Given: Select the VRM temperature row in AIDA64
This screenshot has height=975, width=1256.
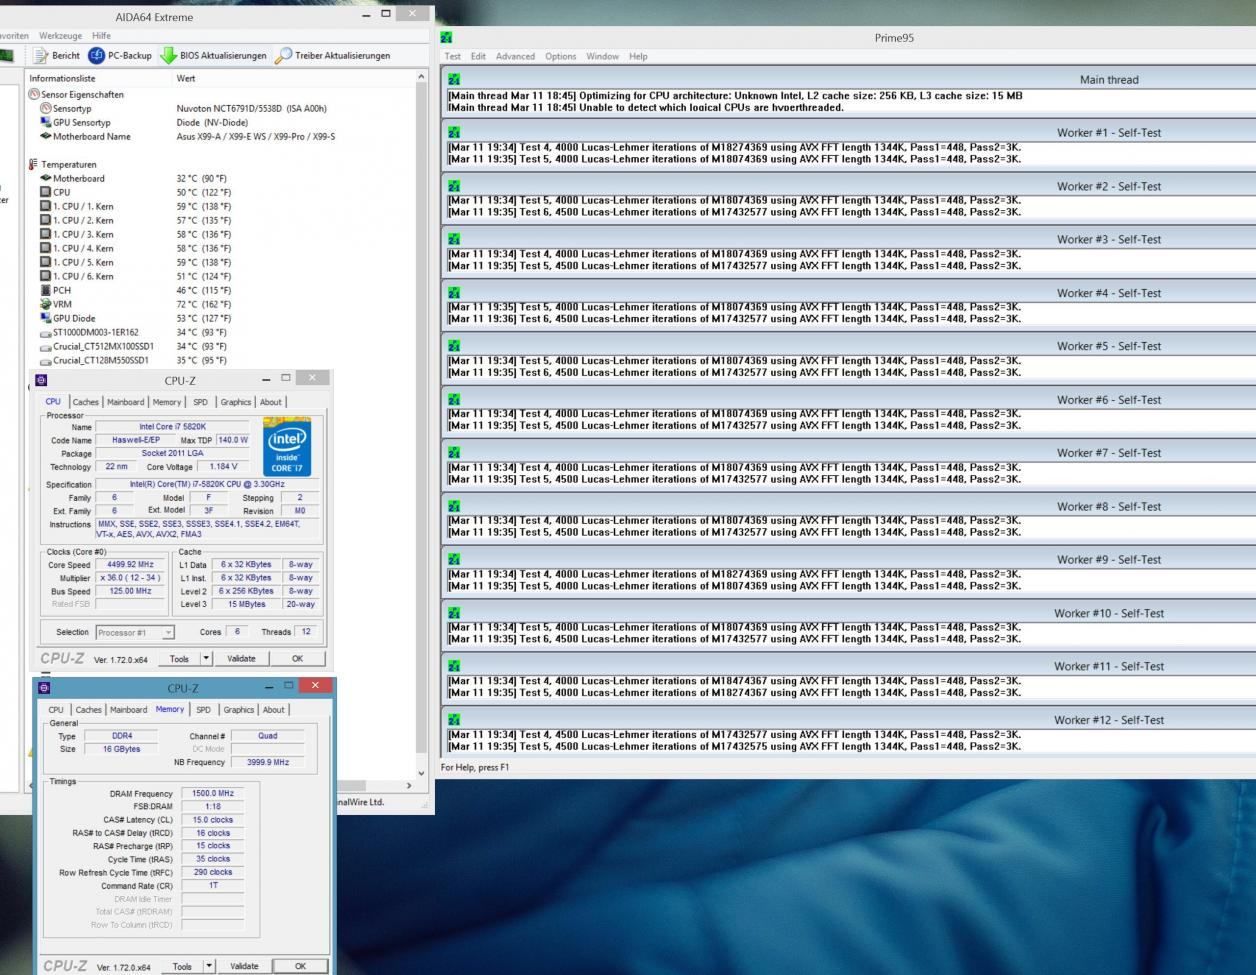Looking at the screenshot, I should point(62,304).
